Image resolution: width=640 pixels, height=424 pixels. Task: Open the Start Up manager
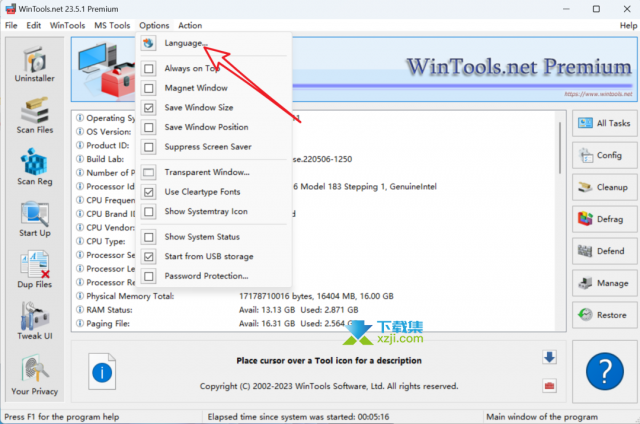pos(35,219)
